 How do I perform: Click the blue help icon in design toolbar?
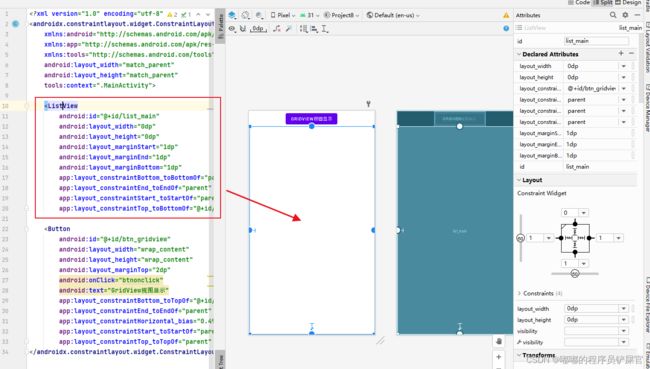(506, 28)
